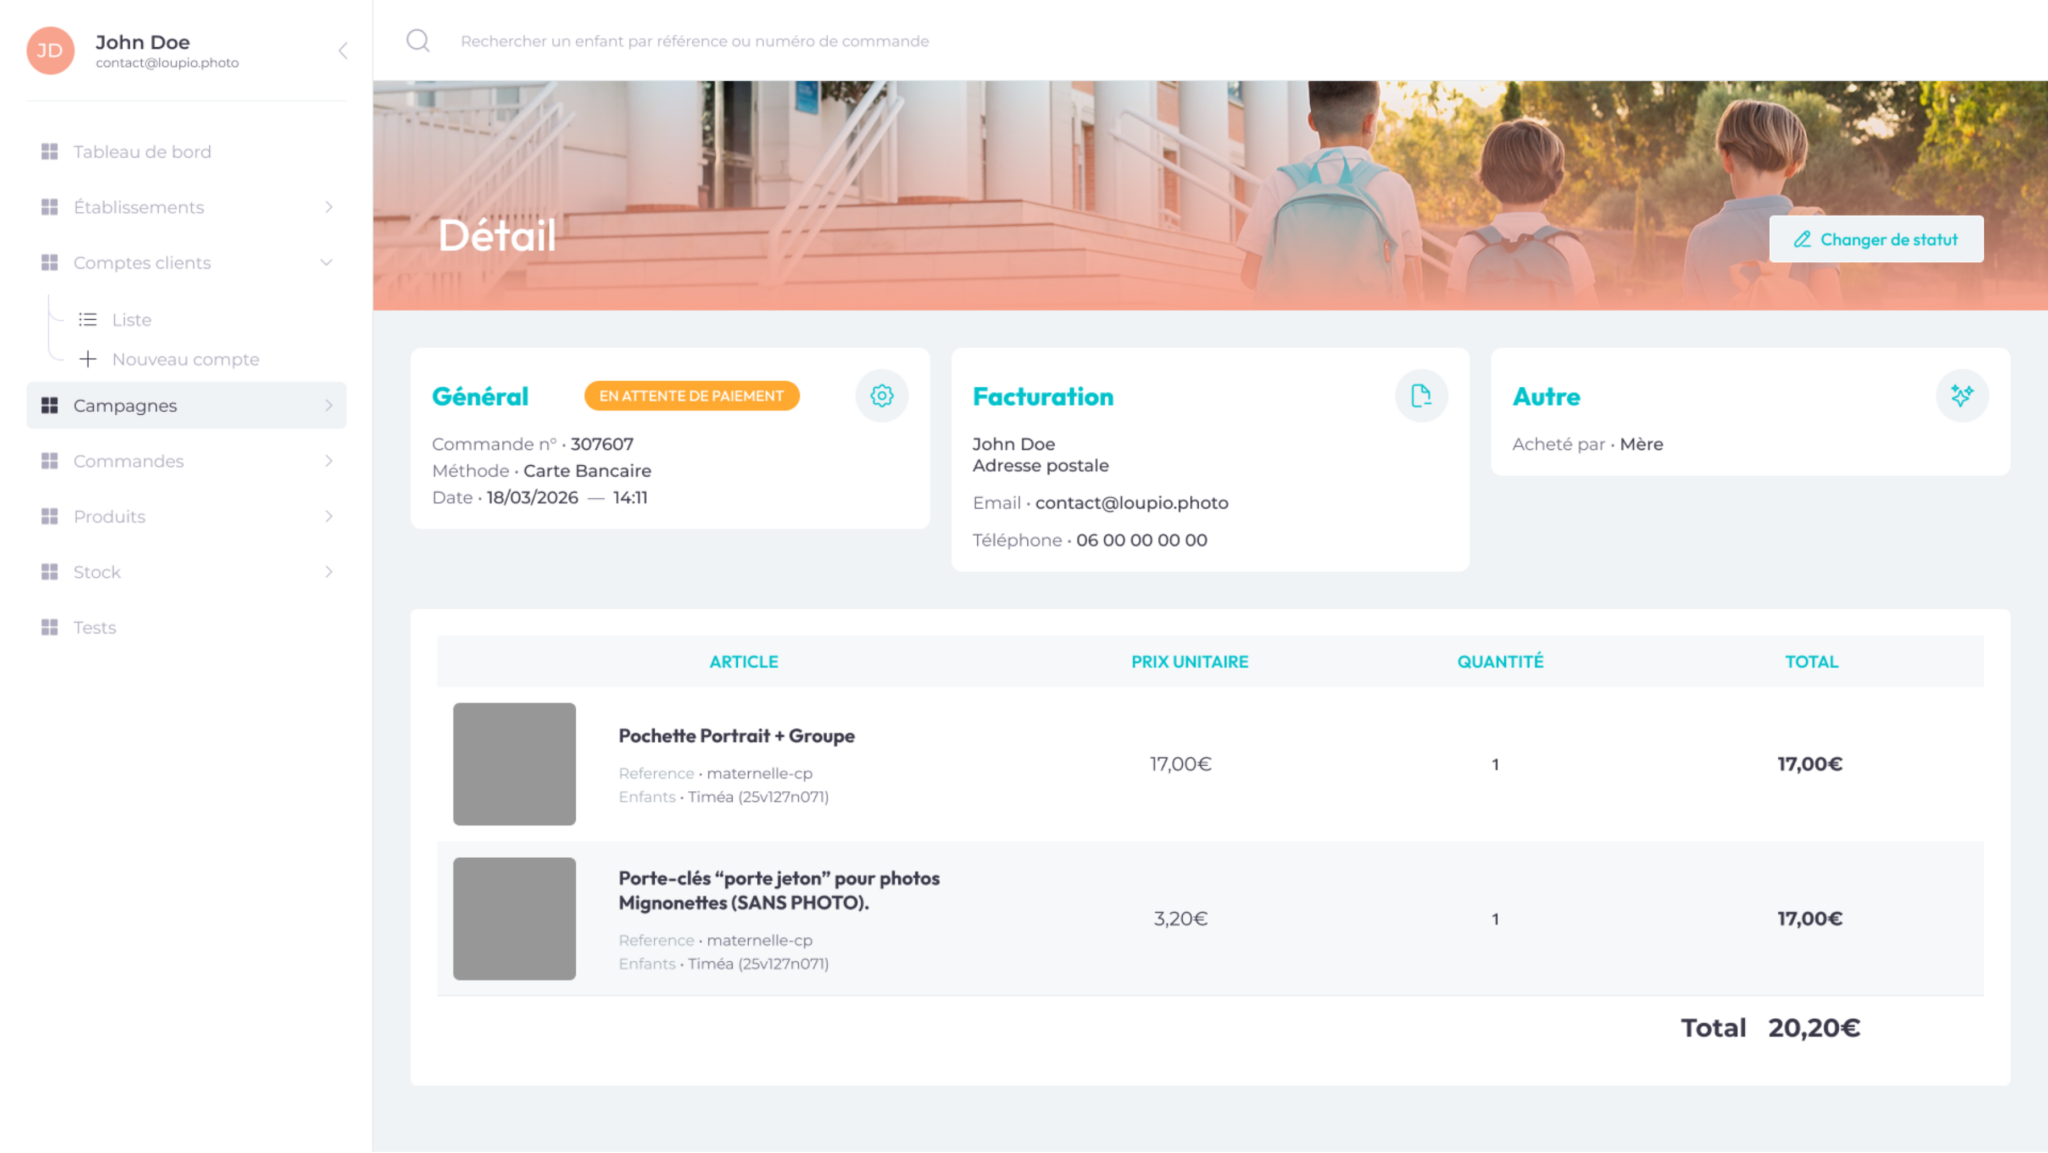2048x1153 pixels.
Task: Click the EN ATTENTE DE PAIEMENT badge
Action: [x=692, y=396]
